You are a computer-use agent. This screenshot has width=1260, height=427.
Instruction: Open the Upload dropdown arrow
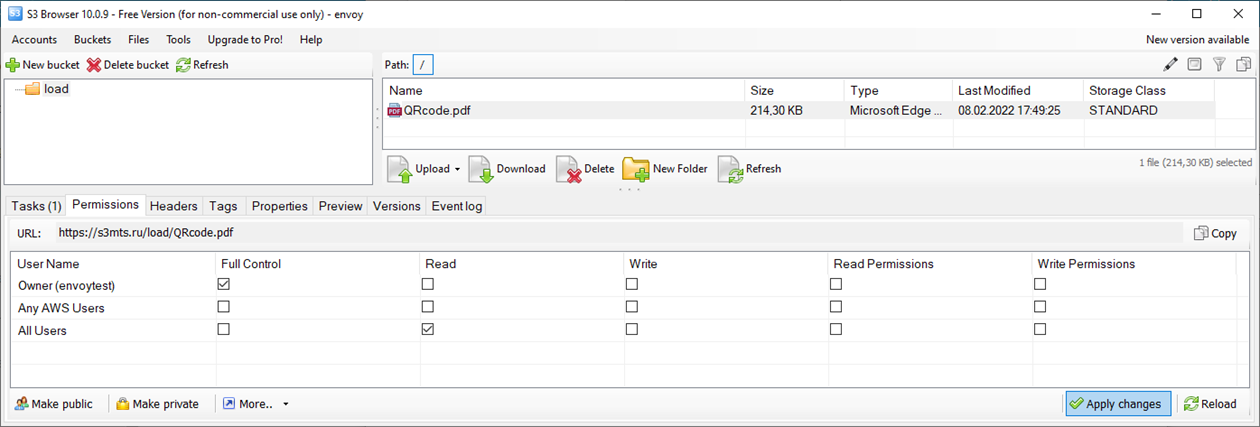pos(457,170)
